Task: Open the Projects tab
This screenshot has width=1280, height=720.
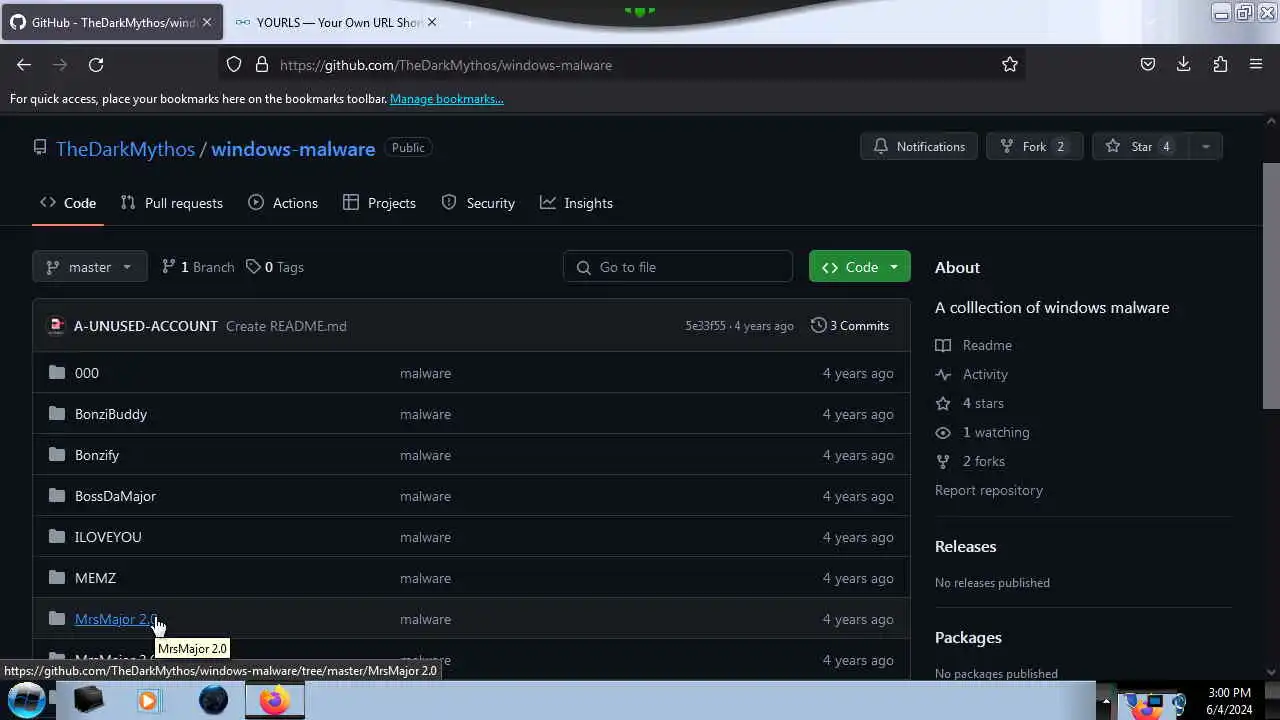Action: (379, 203)
